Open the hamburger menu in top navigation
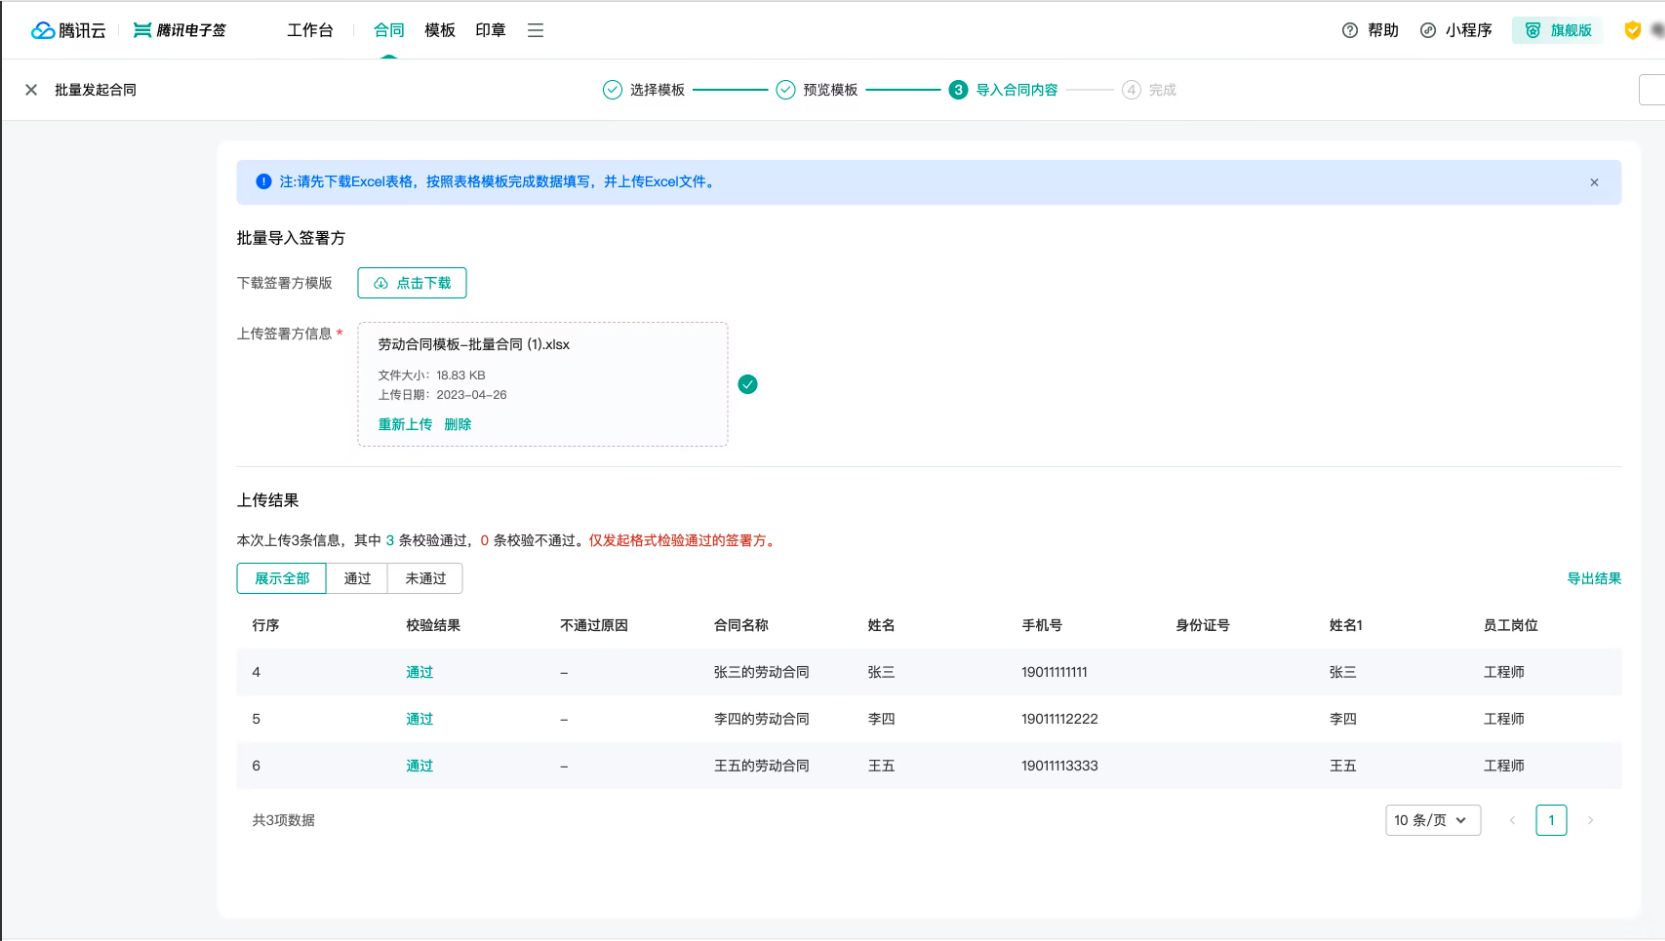 click(x=536, y=30)
